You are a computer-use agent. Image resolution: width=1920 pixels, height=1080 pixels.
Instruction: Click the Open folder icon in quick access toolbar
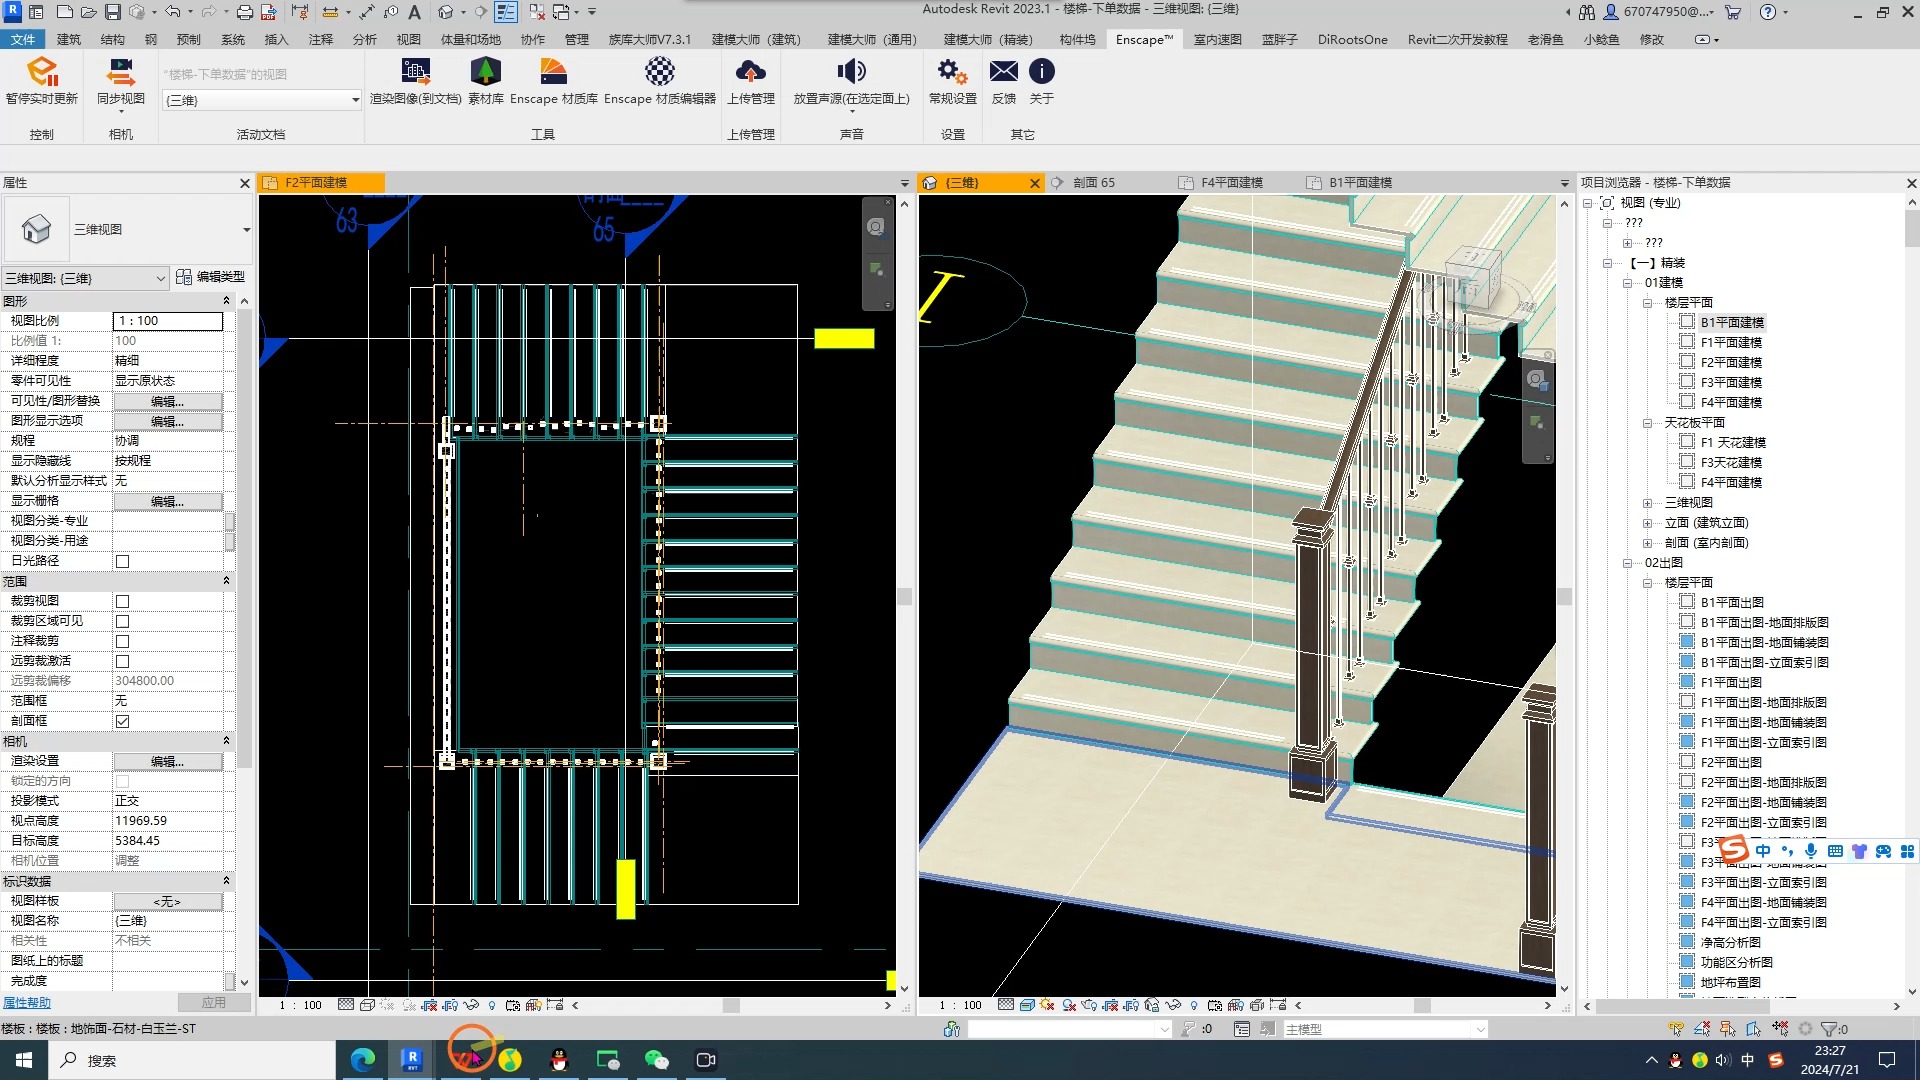click(88, 12)
